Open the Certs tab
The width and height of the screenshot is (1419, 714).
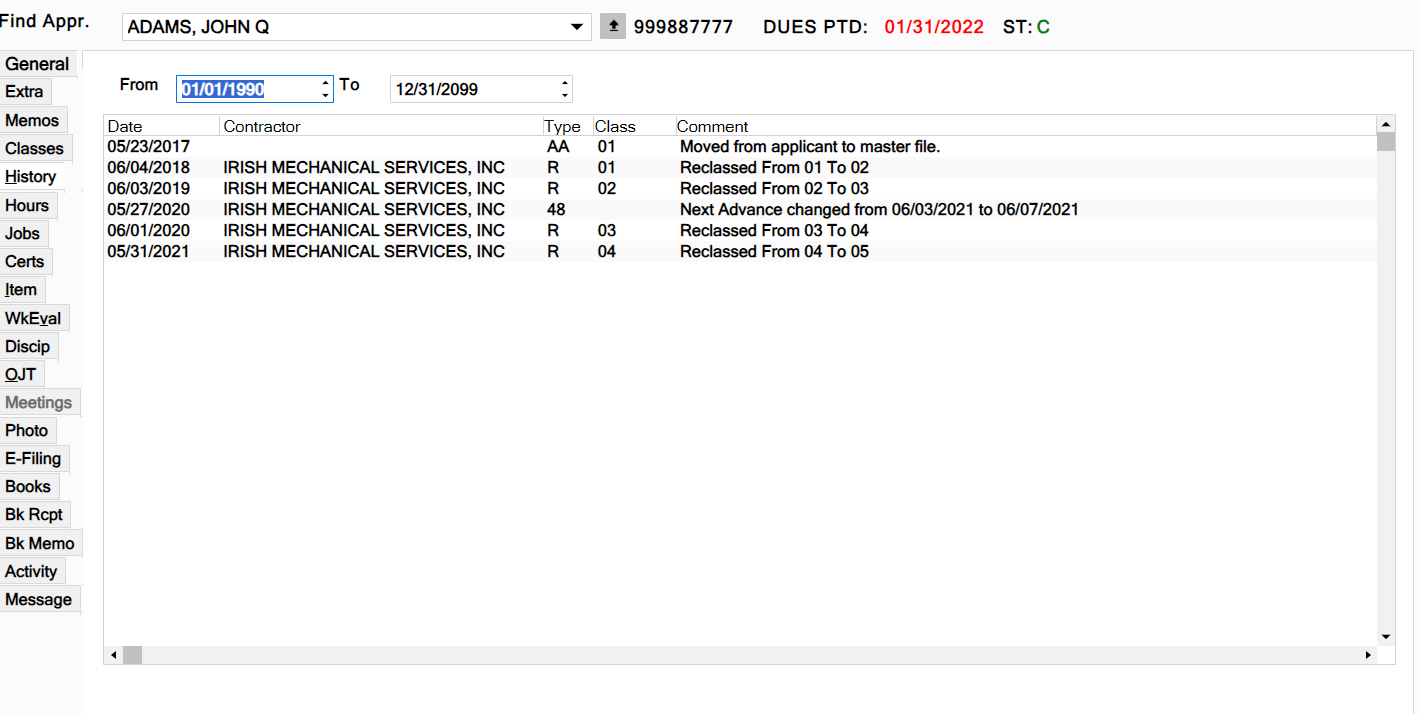click(x=25, y=262)
